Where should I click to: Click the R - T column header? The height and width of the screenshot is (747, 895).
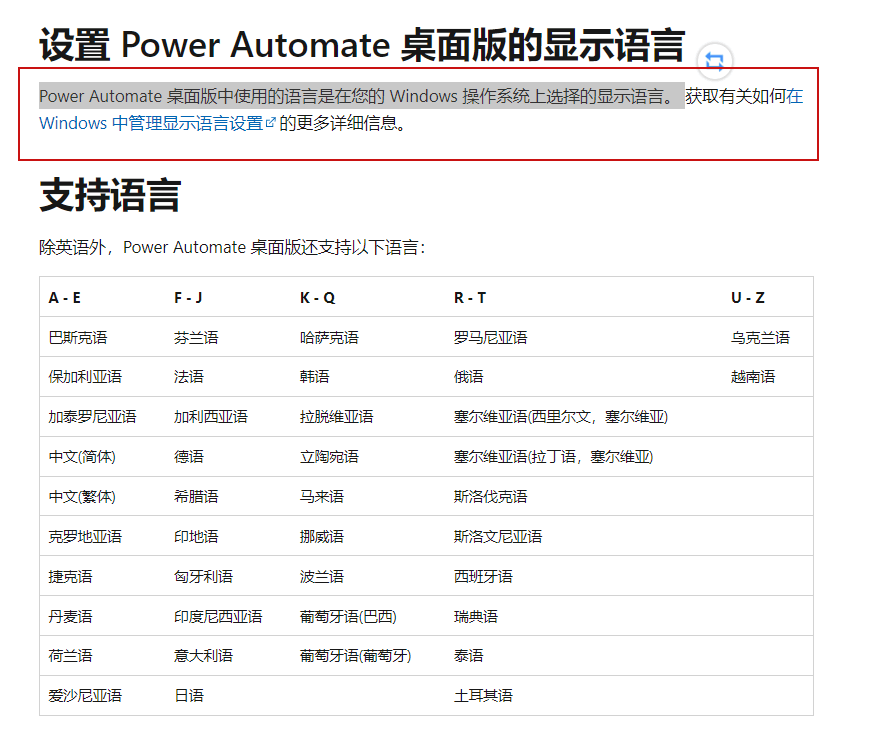coord(470,297)
